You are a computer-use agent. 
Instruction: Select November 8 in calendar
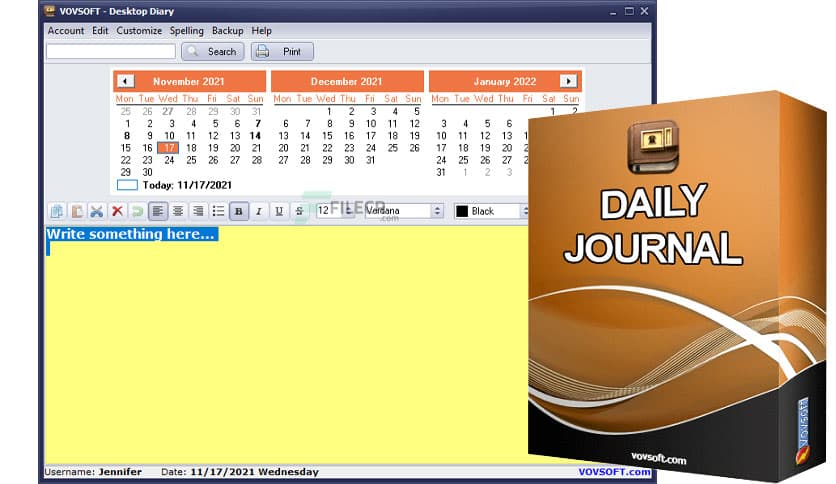coord(126,135)
